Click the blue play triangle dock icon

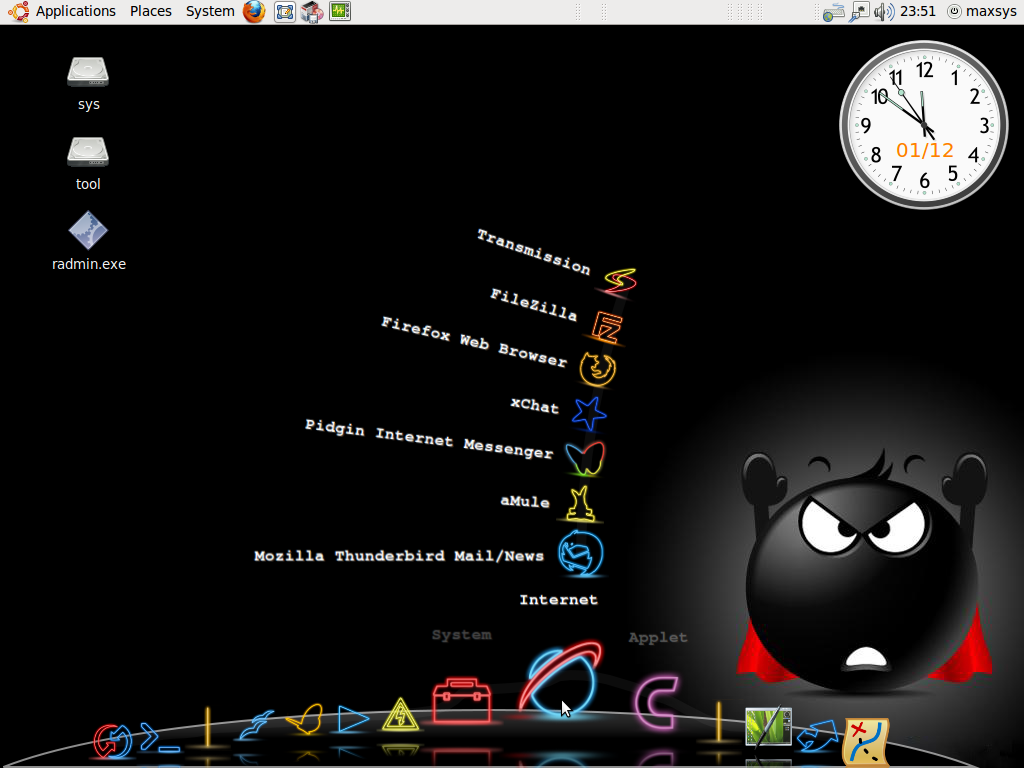pos(353,719)
